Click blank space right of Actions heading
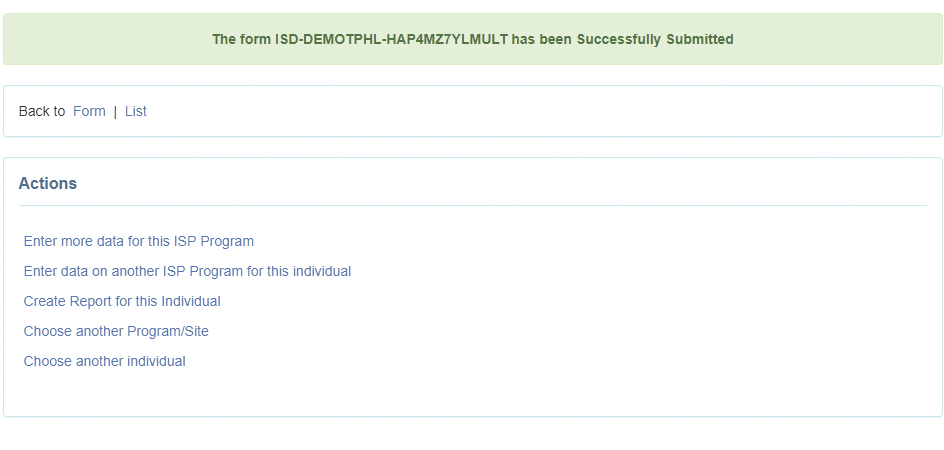Screen dimensions: 944x450 (x=500, y=184)
